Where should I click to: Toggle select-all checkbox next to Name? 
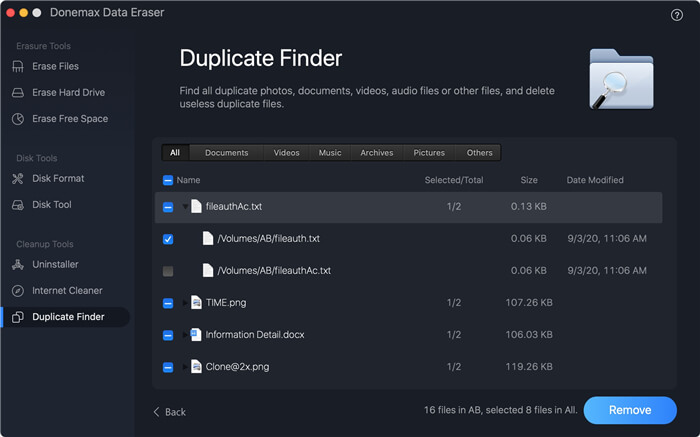pos(168,180)
